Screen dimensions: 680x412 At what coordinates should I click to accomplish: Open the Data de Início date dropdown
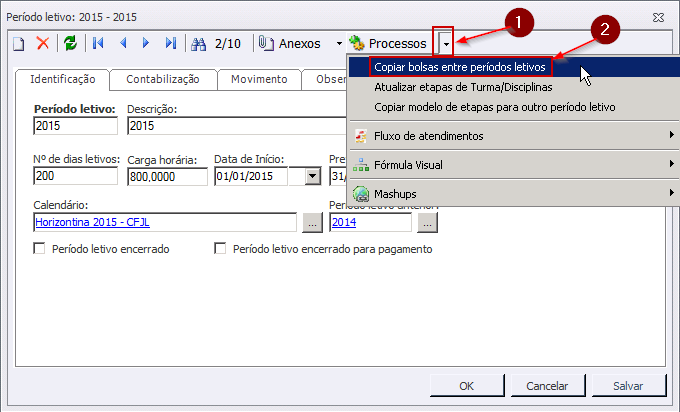(x=312, y=176)
